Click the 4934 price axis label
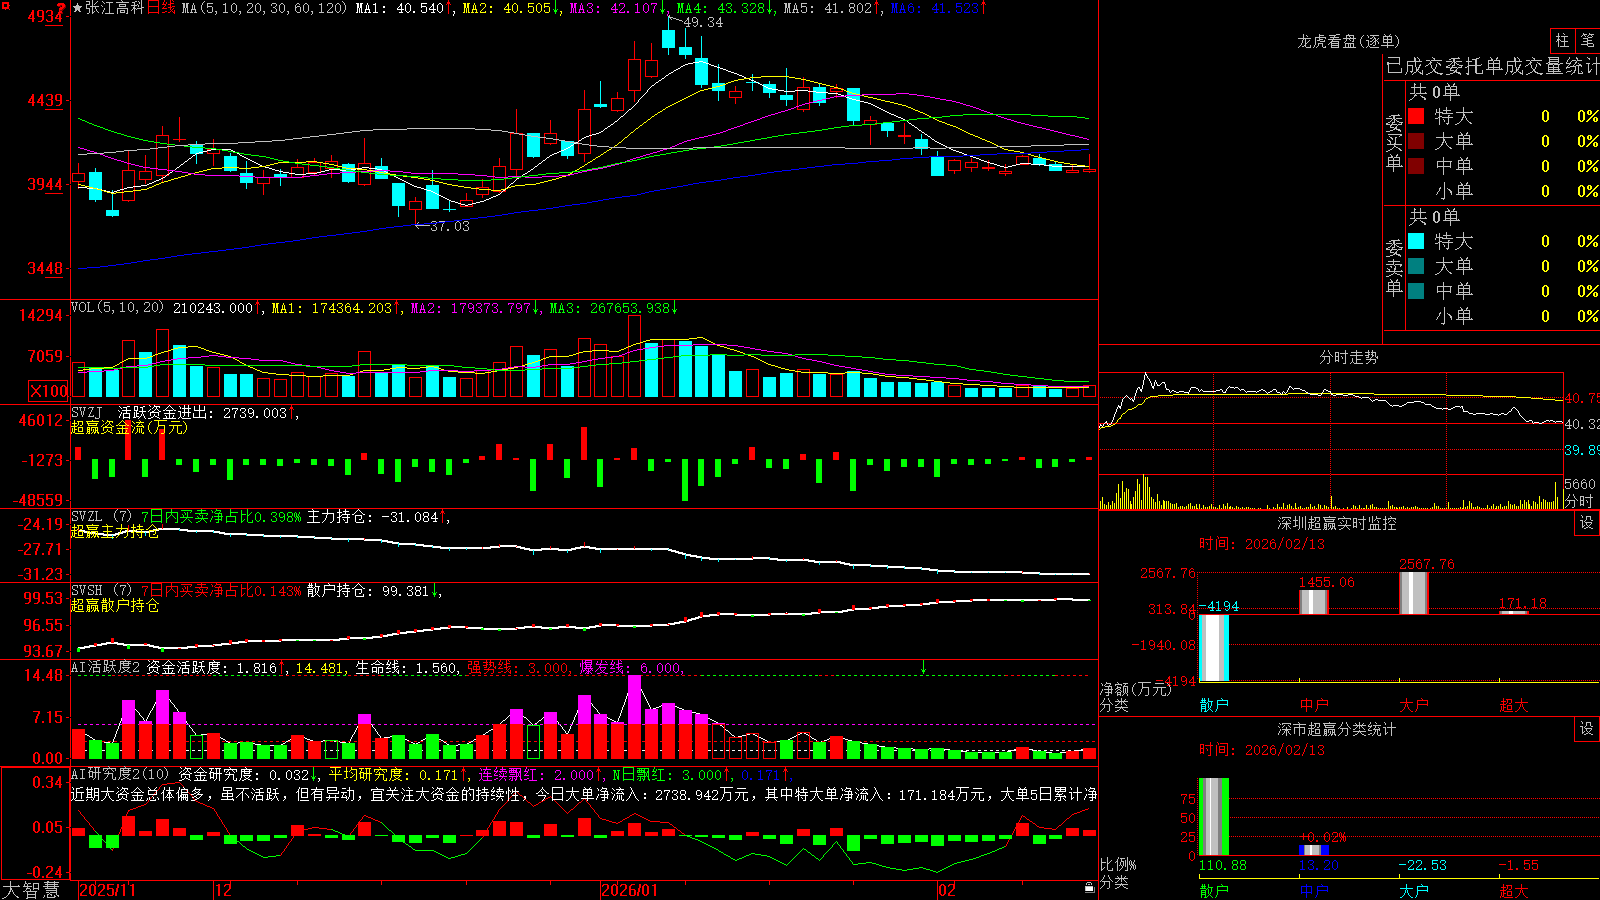Viewport: 1600px width, 900px height. coord(44,16)
